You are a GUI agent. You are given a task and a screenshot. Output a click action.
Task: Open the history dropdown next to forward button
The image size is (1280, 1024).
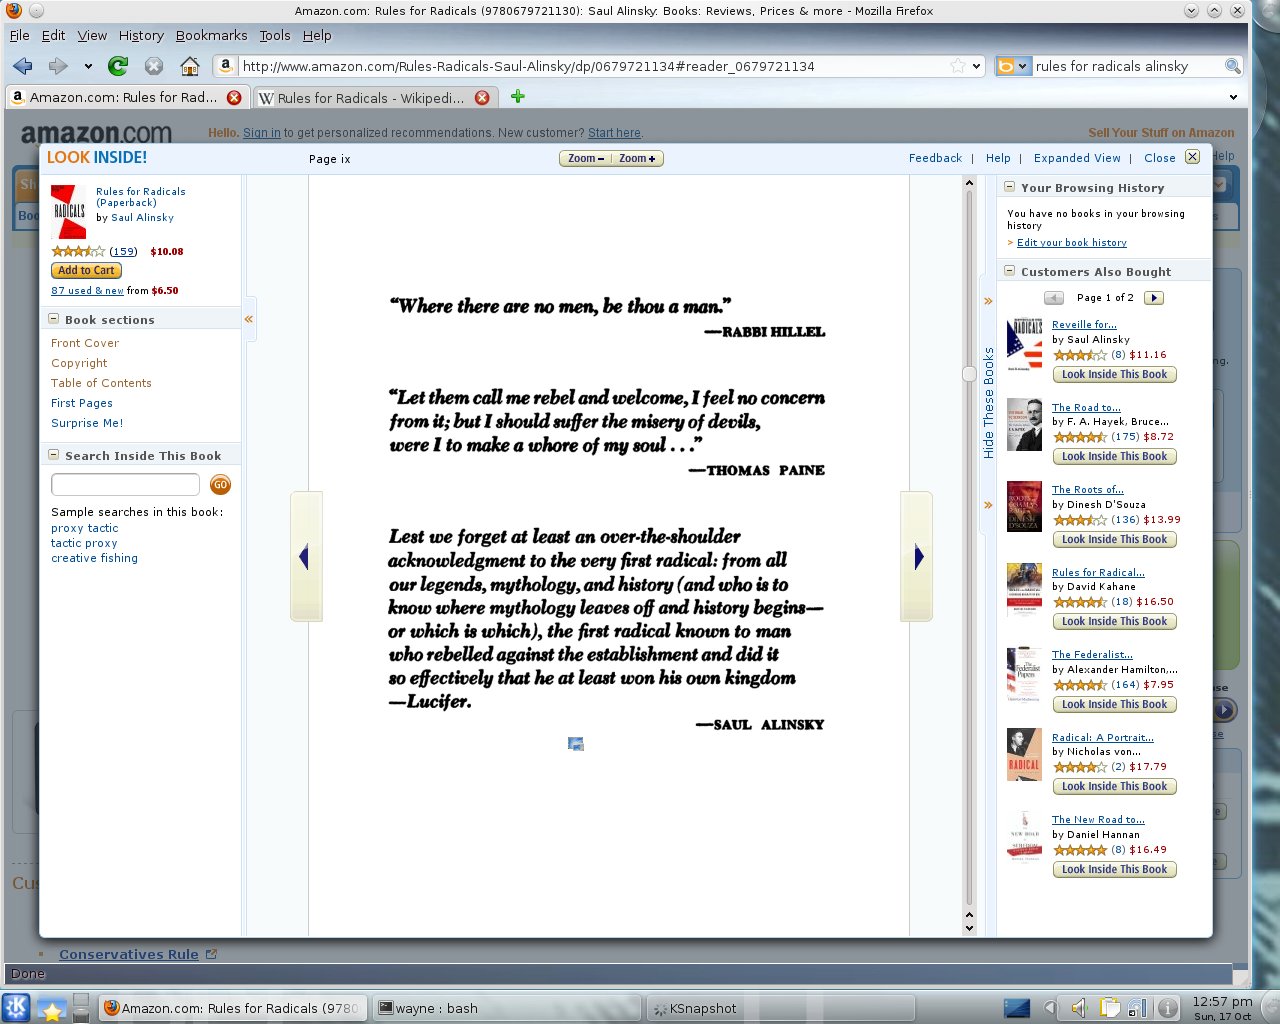pos(88,67)
